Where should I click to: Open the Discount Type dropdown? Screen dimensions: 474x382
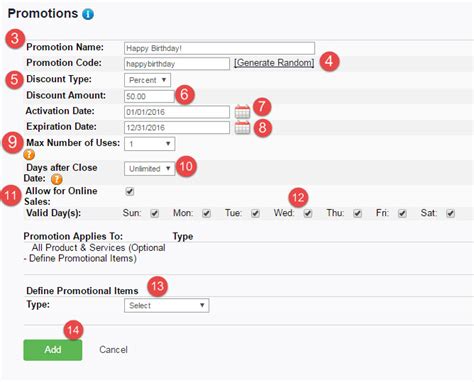click(147, 80)
